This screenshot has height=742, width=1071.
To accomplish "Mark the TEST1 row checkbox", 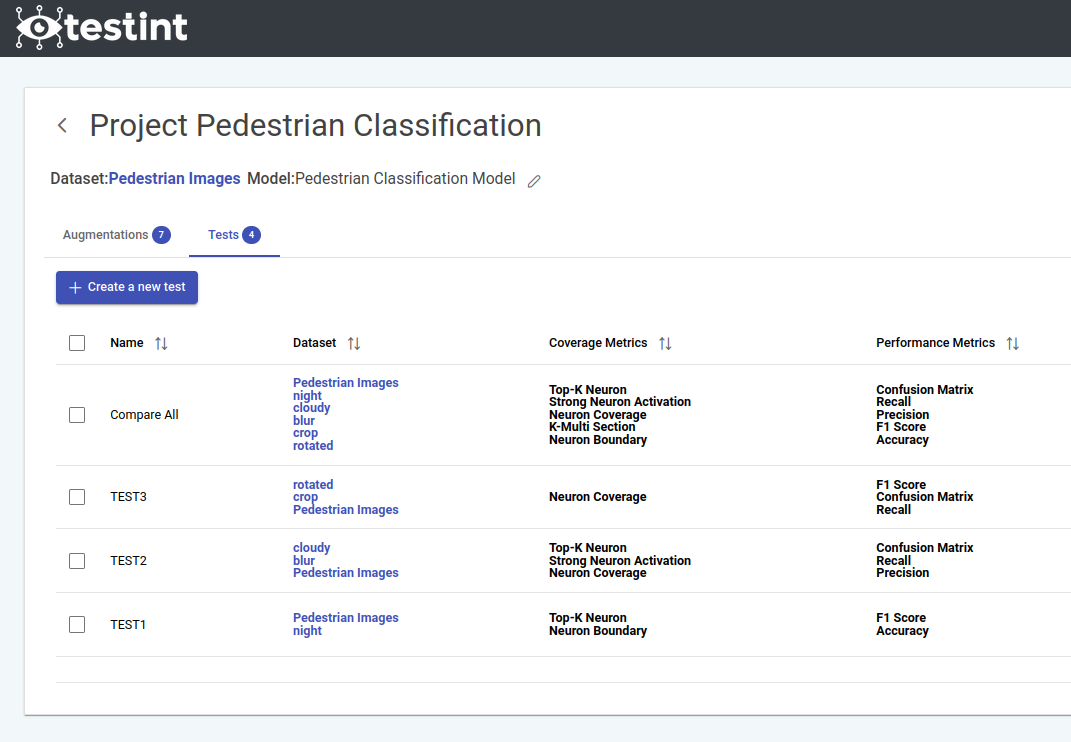I will 77,625.
